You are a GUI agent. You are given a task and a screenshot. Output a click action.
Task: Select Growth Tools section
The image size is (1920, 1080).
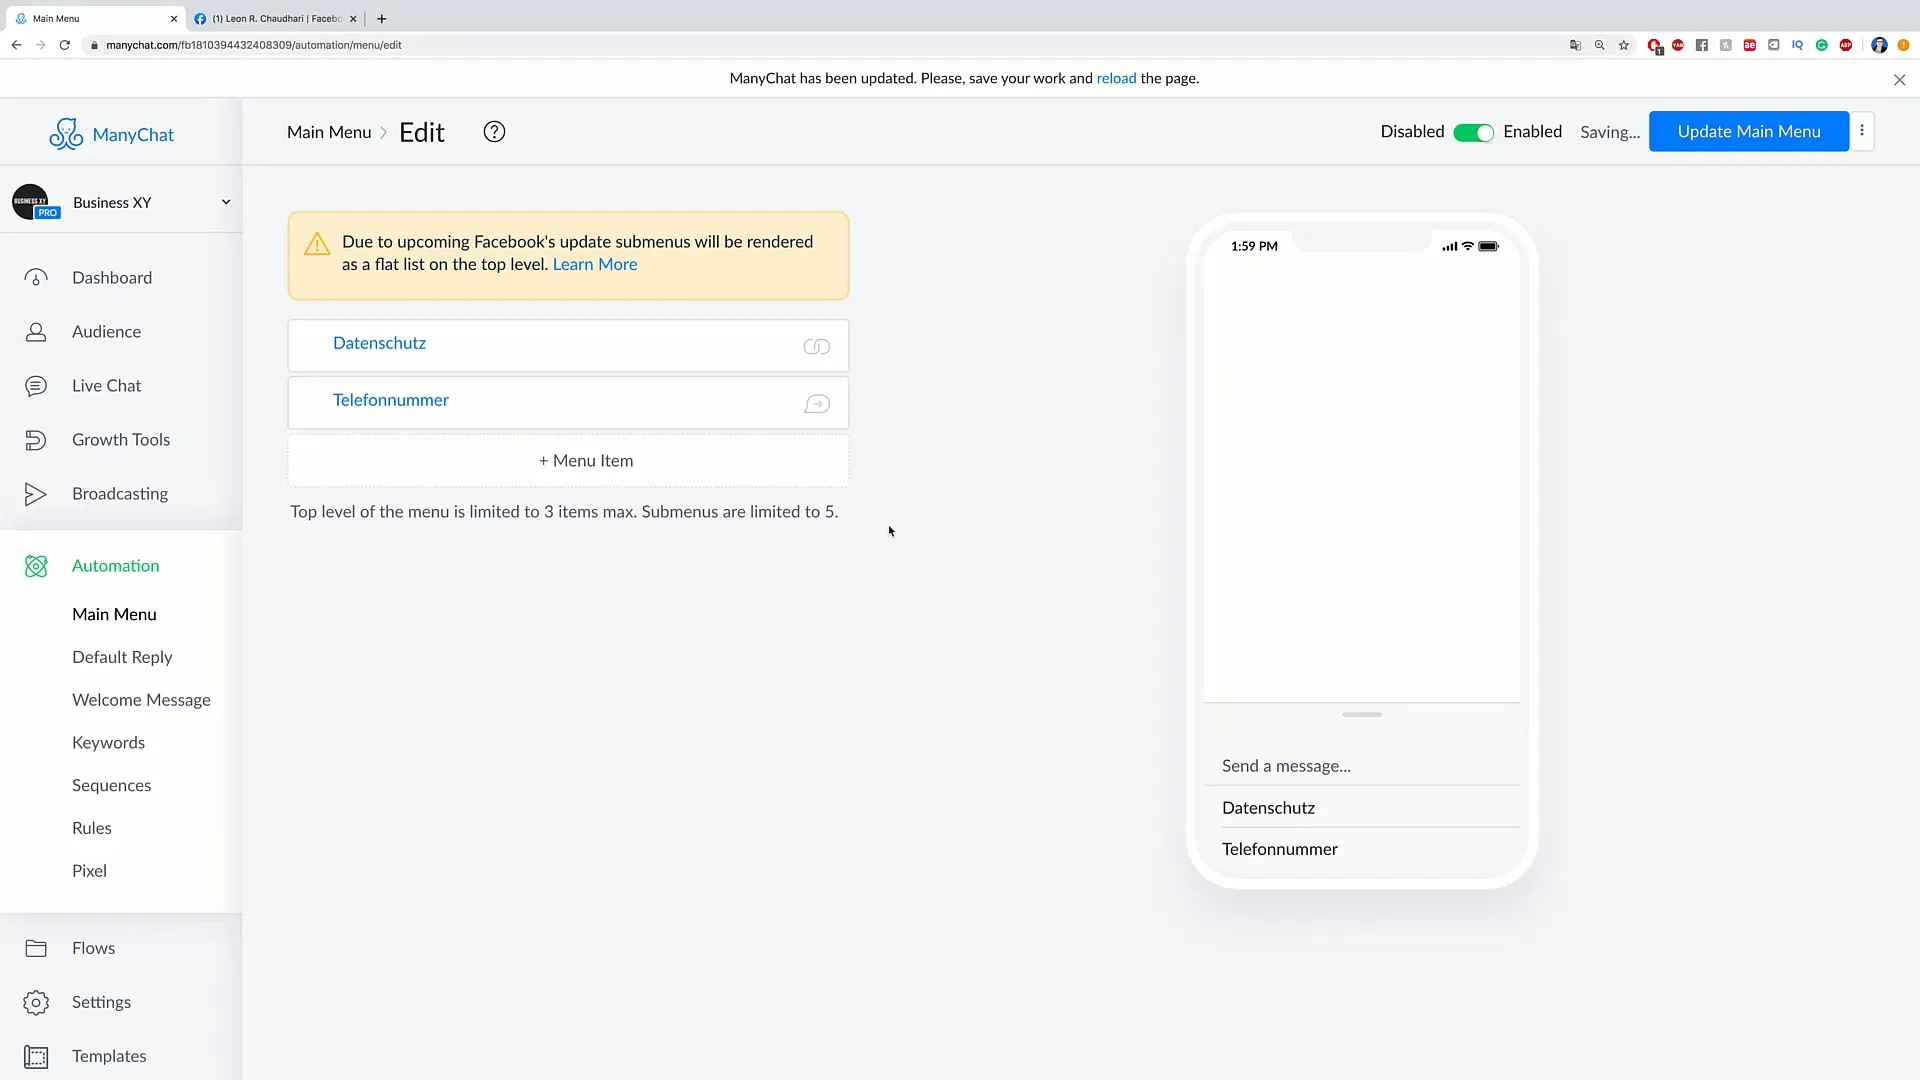(x=121, y=439)
